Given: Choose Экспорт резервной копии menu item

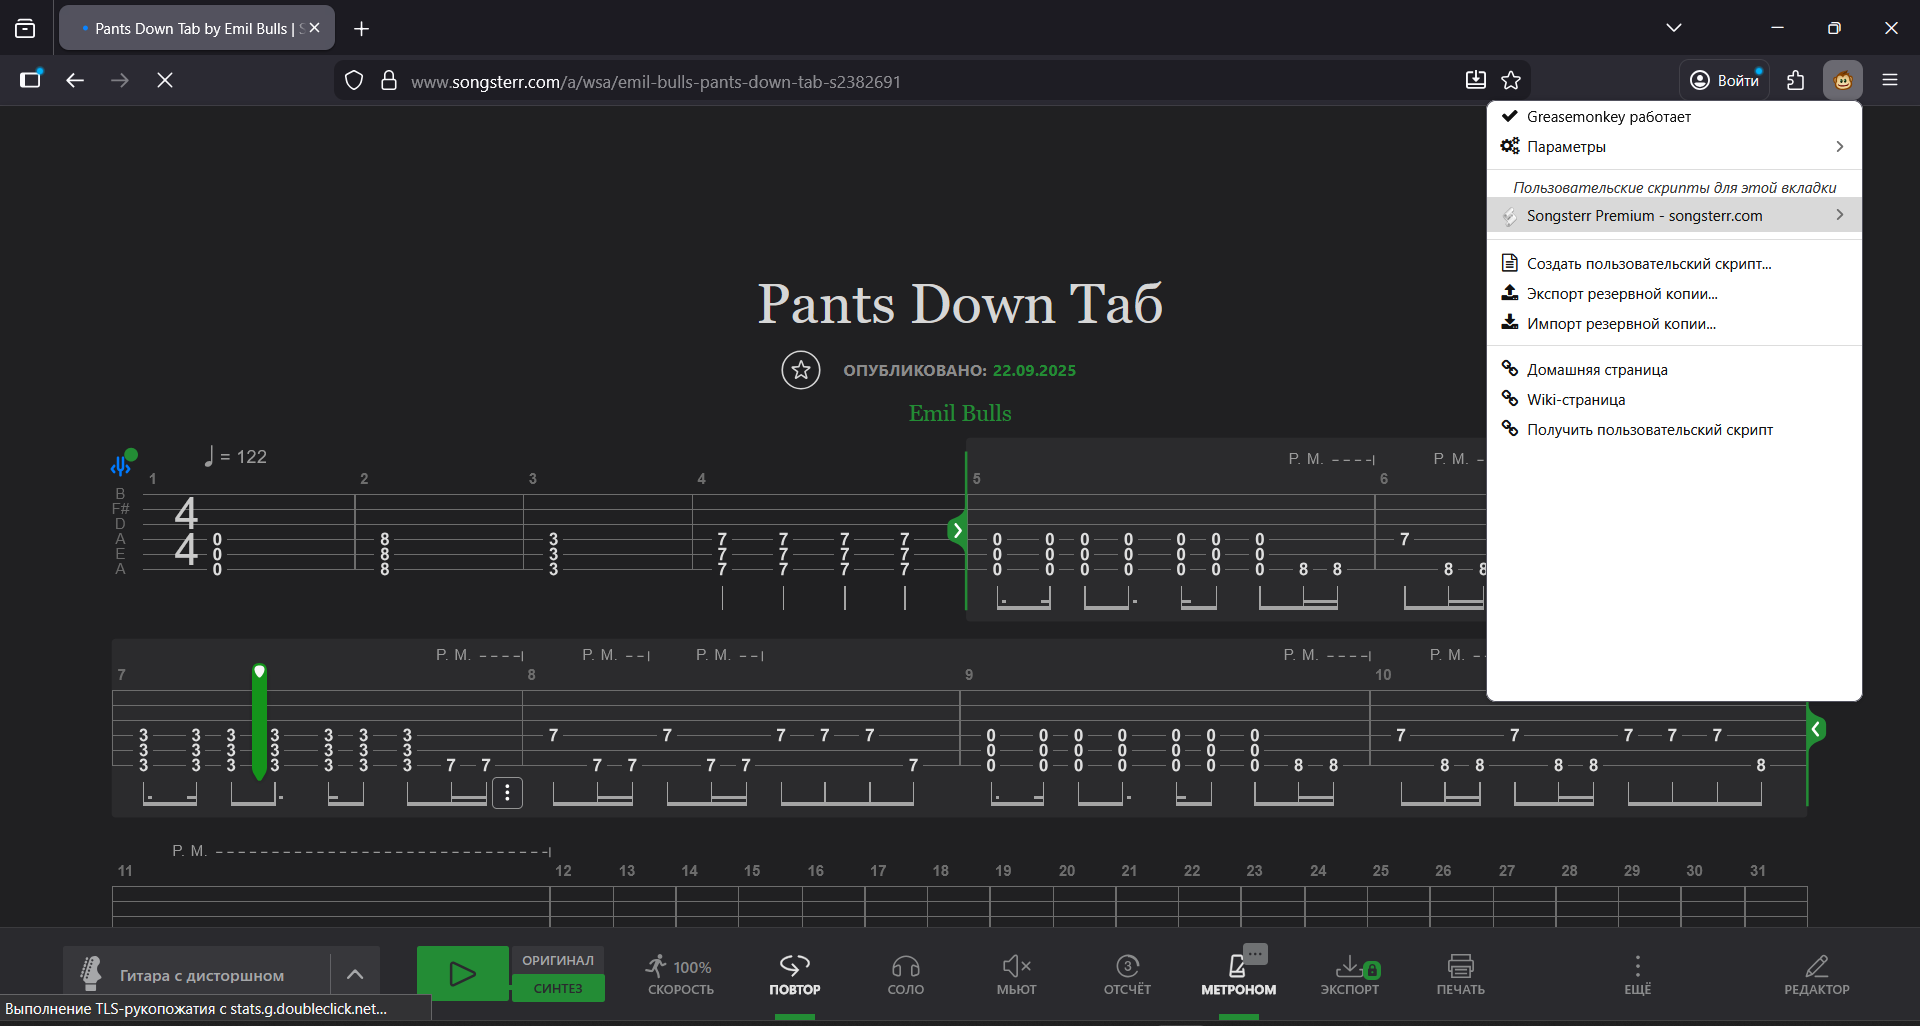Looking at the screenshot, I should (x=1674, y=294).
